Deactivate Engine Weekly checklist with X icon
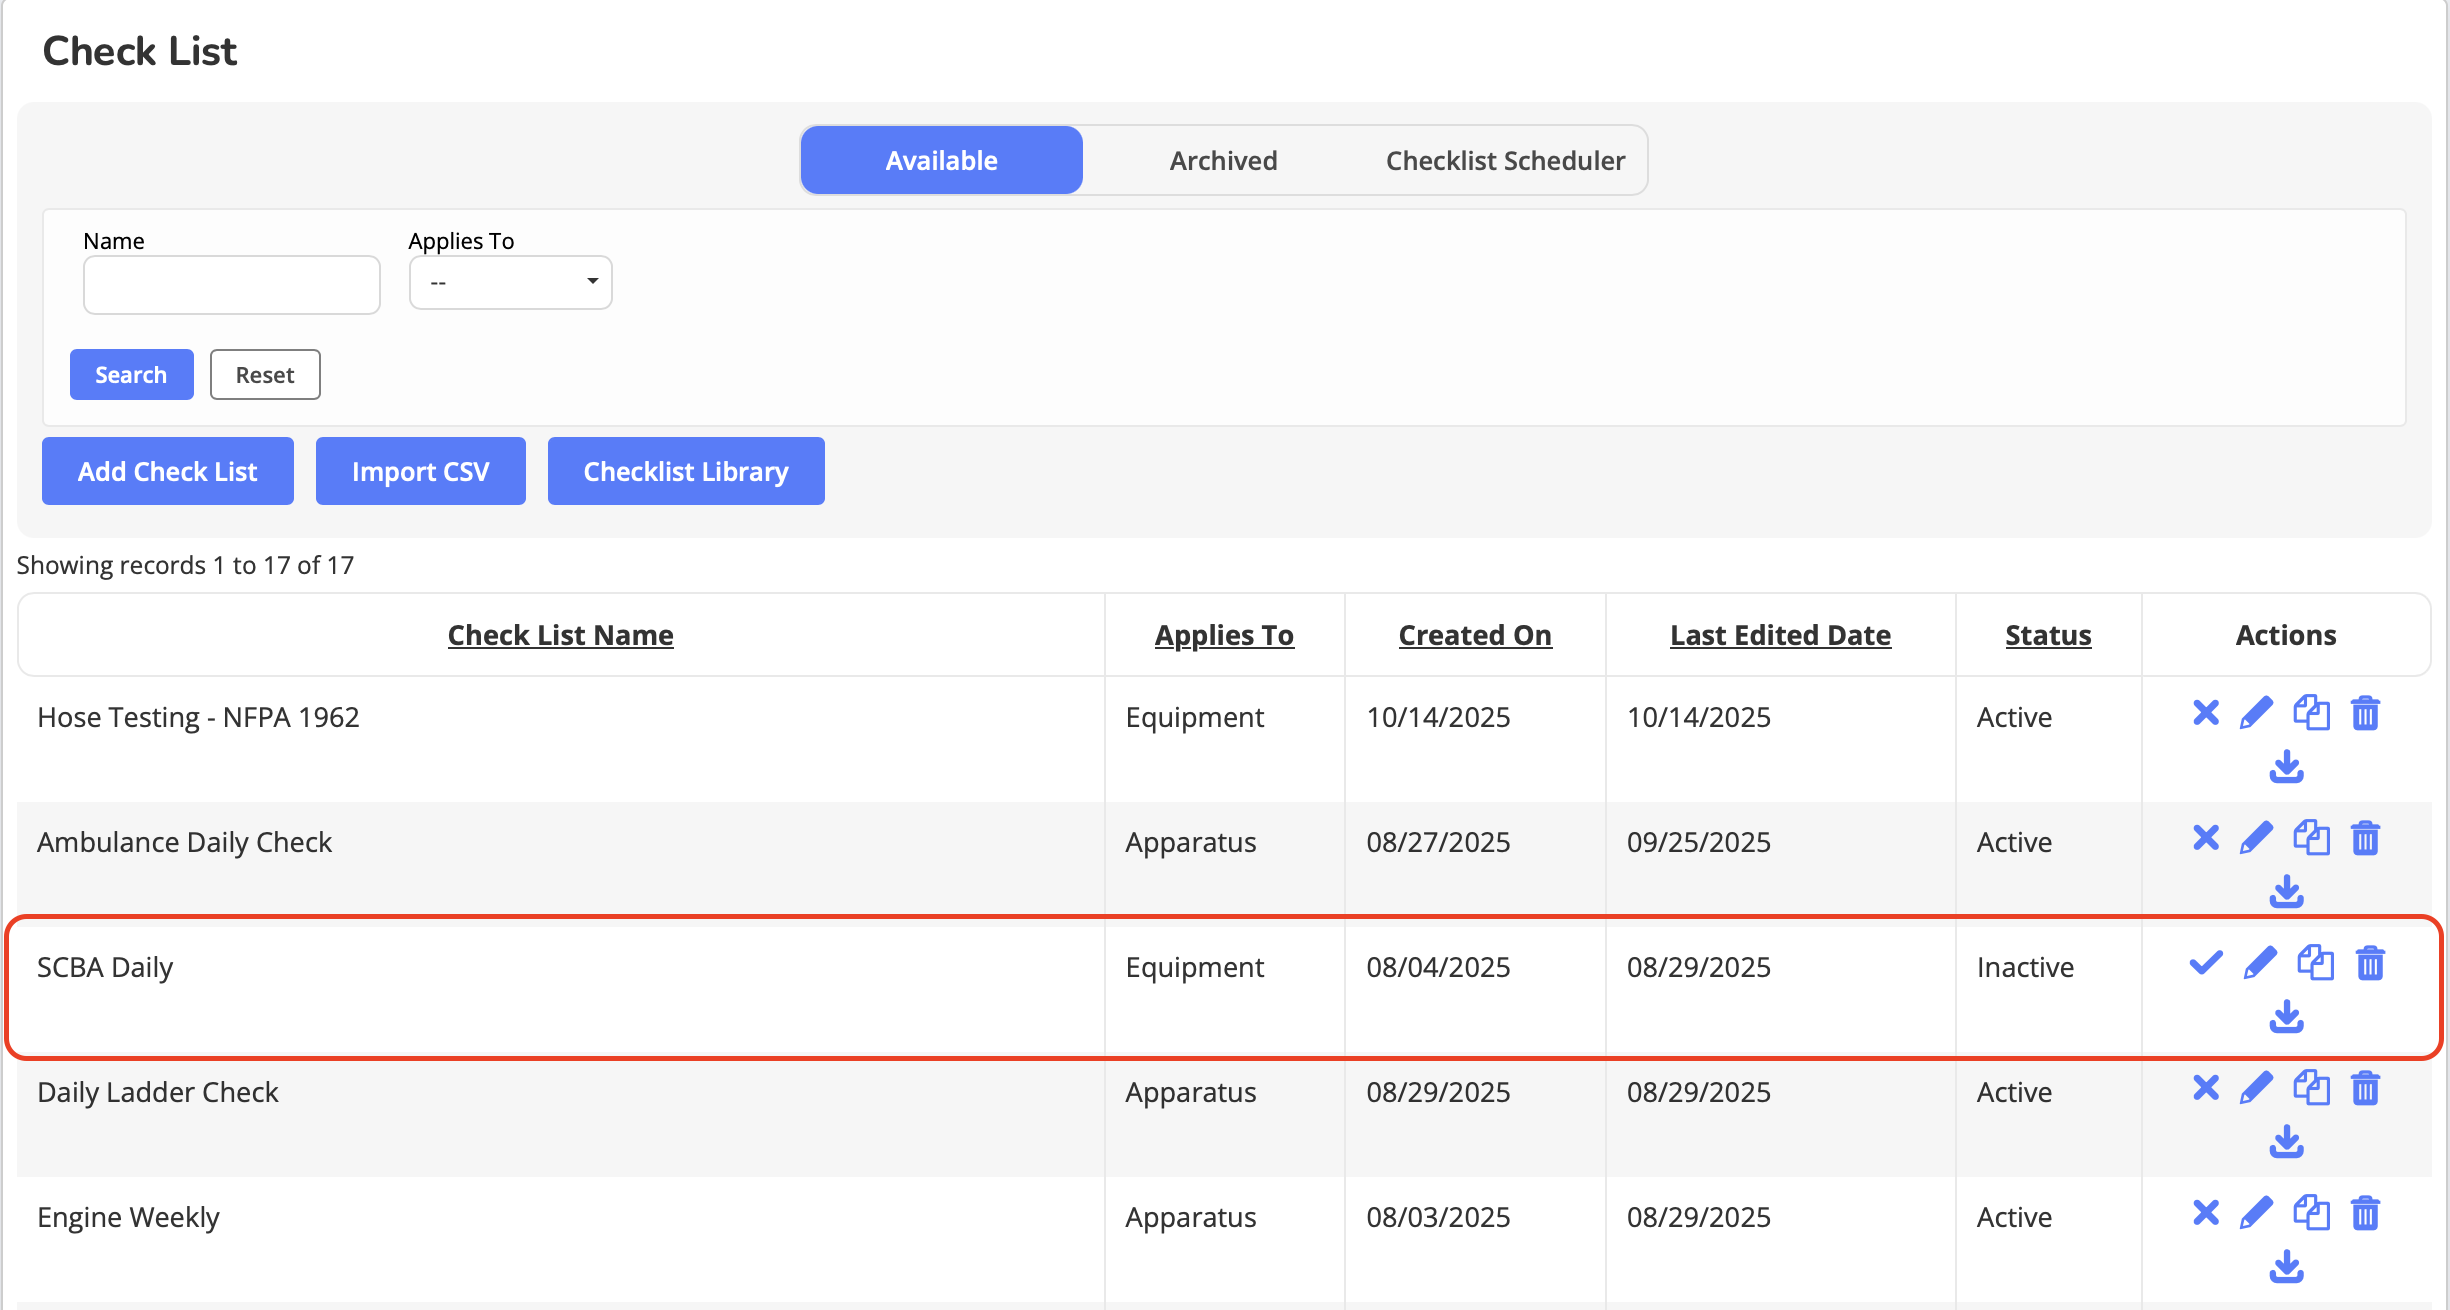The image size is (2450, 1310). (x=2205, y=1213)
